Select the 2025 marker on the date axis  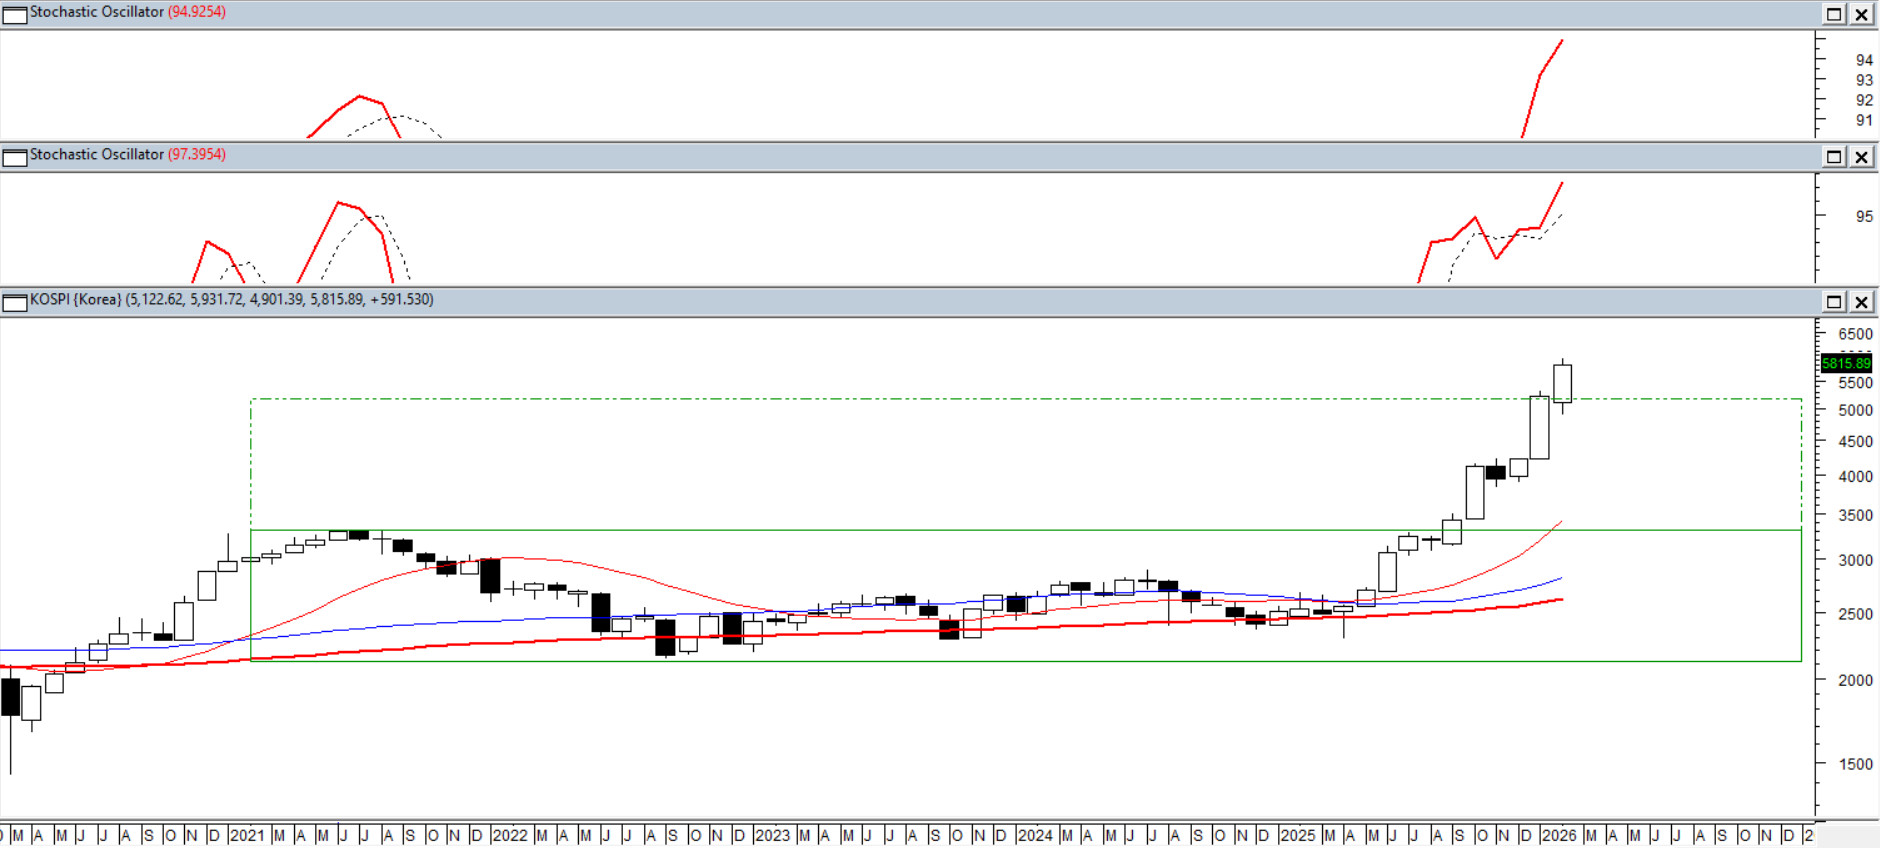point(1298,835)
